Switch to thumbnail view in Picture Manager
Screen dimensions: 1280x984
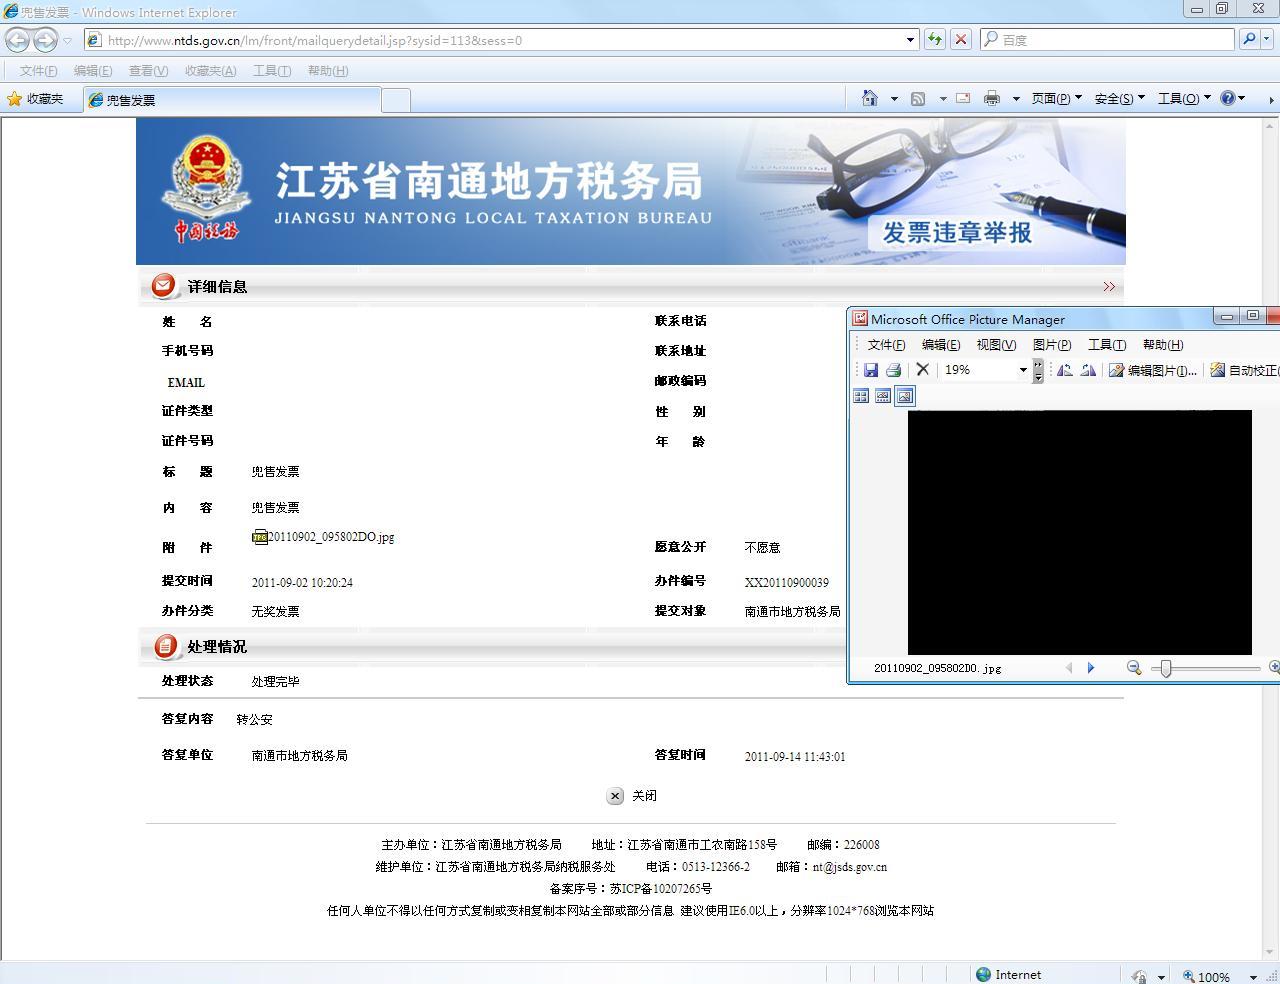pos(861,395)
